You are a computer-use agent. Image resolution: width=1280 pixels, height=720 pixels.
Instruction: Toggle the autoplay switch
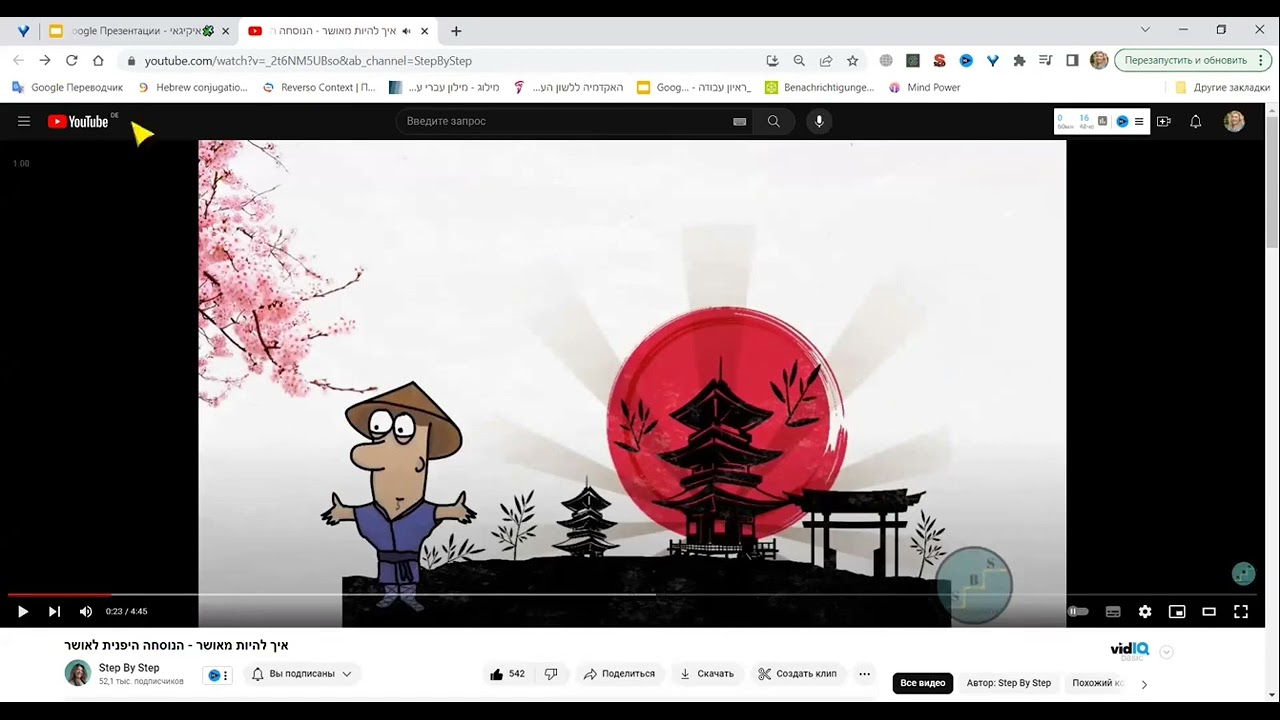[x=1078, y=611]
